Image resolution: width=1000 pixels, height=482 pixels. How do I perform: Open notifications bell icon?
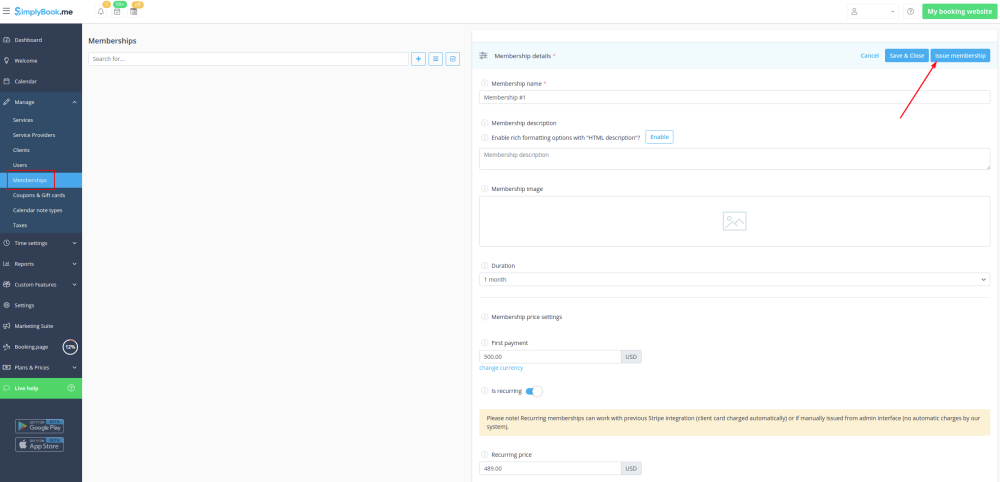(x=101, y=12)
